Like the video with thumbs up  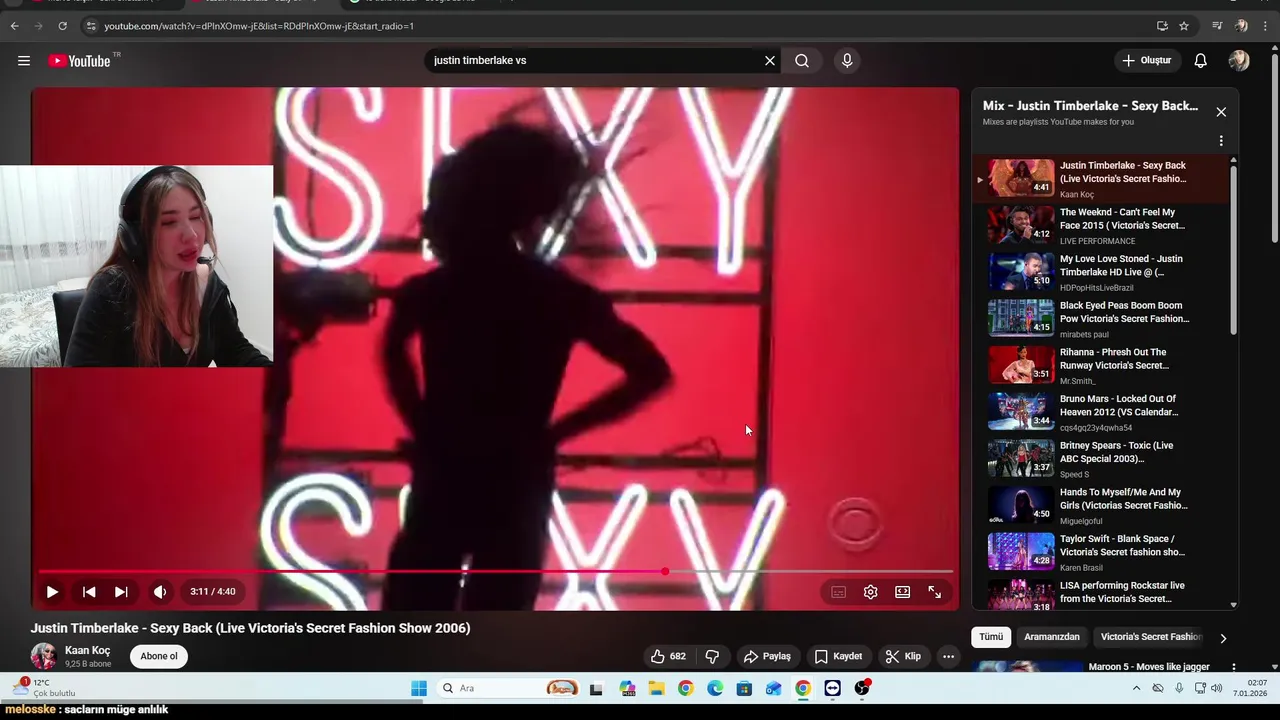[668, 656]
